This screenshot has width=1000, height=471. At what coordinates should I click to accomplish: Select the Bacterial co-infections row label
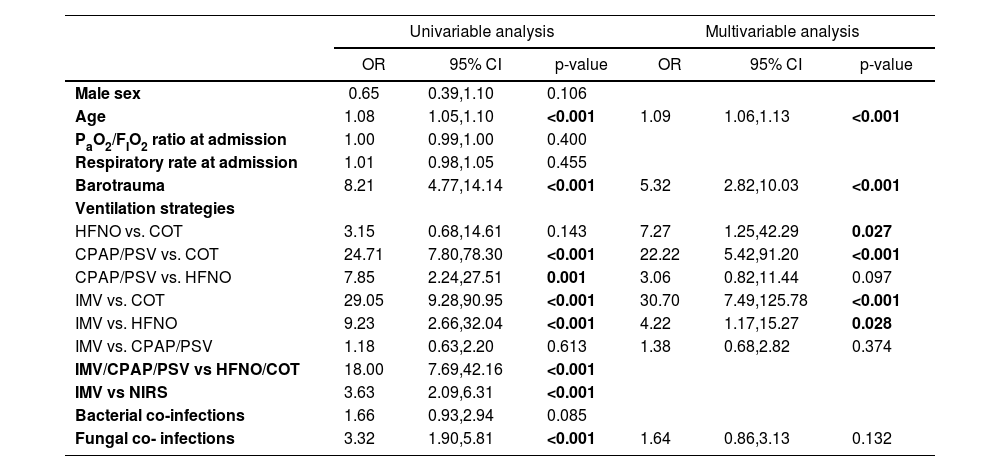(x=160, y=415)
